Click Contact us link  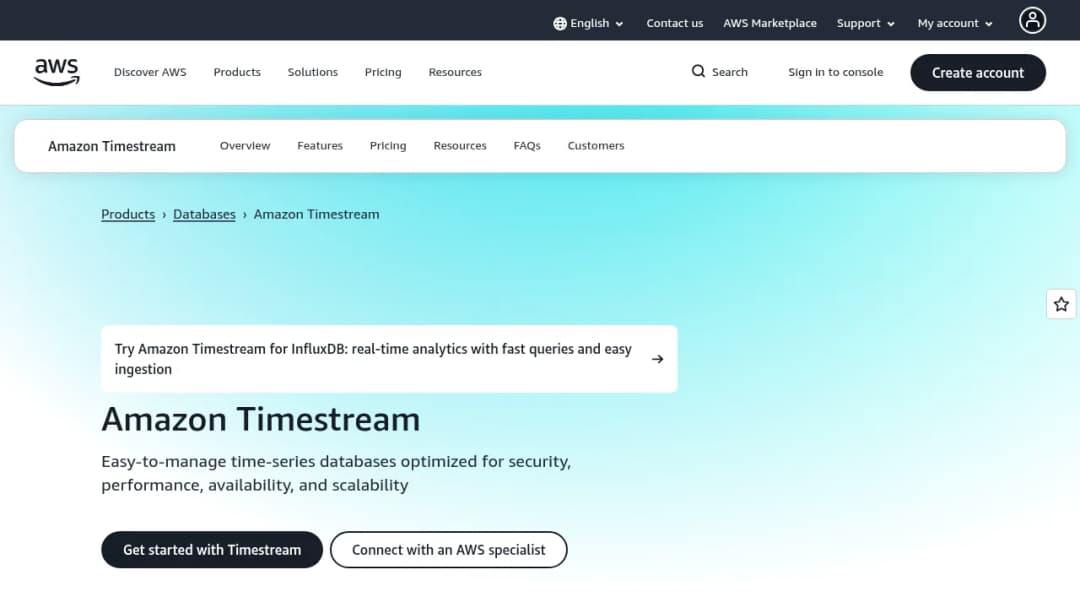click(674, 23)
